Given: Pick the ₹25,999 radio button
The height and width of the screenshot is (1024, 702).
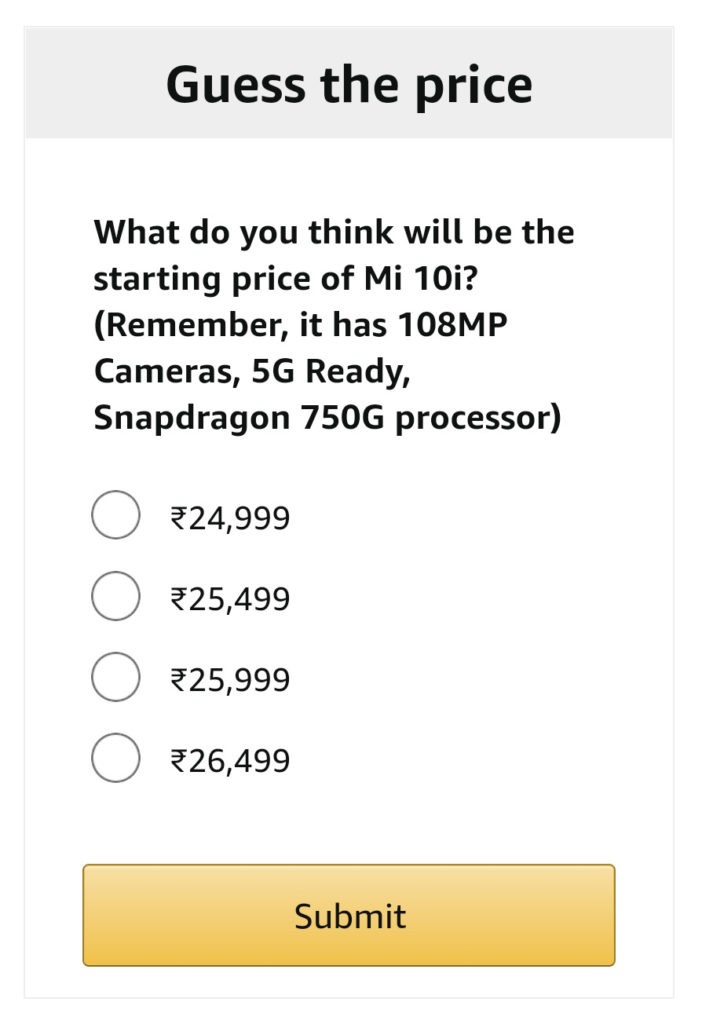Looking at the screenshot, I should (116, 677).
